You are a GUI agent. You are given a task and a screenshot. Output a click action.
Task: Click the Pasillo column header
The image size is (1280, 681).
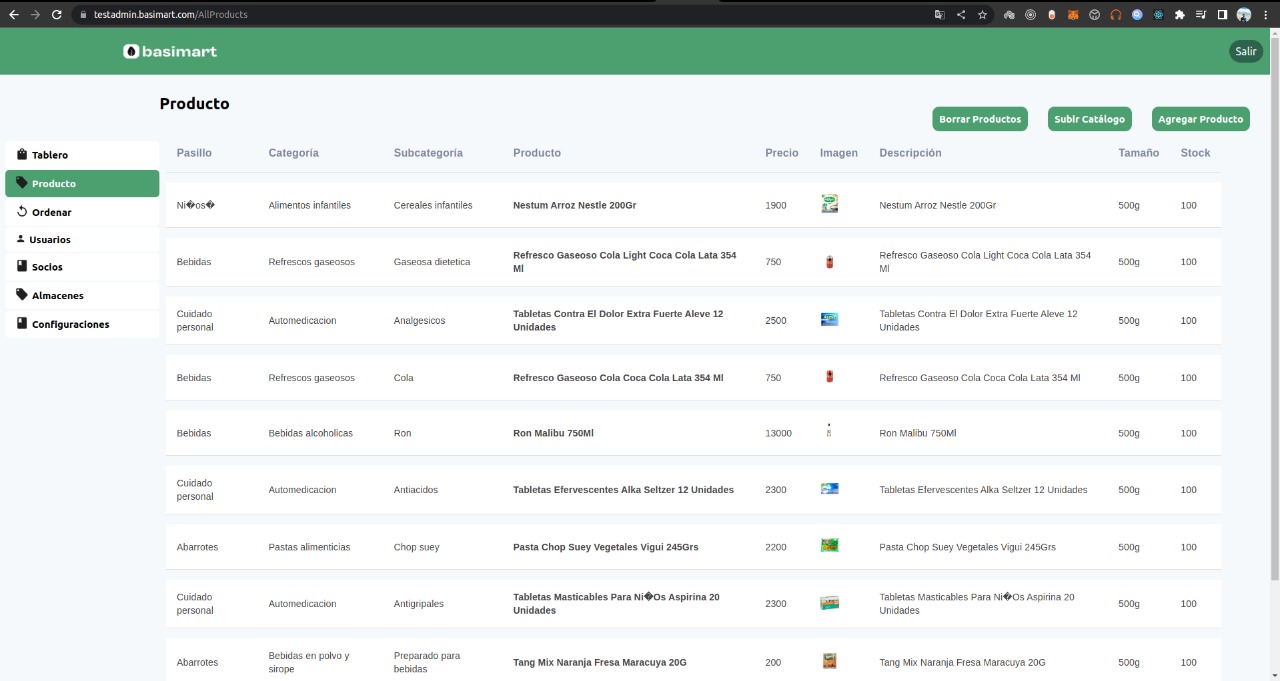[194, 153]
